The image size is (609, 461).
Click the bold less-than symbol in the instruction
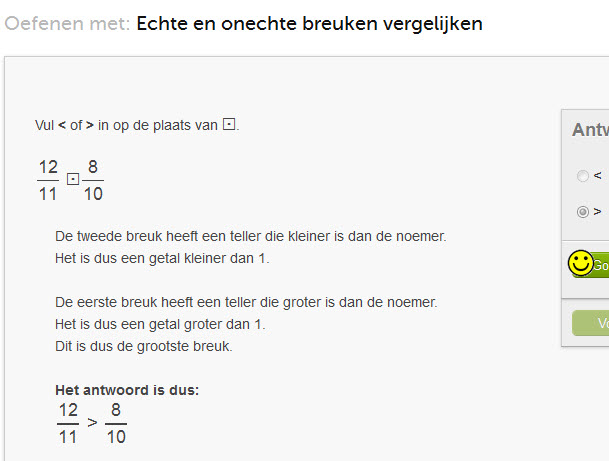[62, 125]
